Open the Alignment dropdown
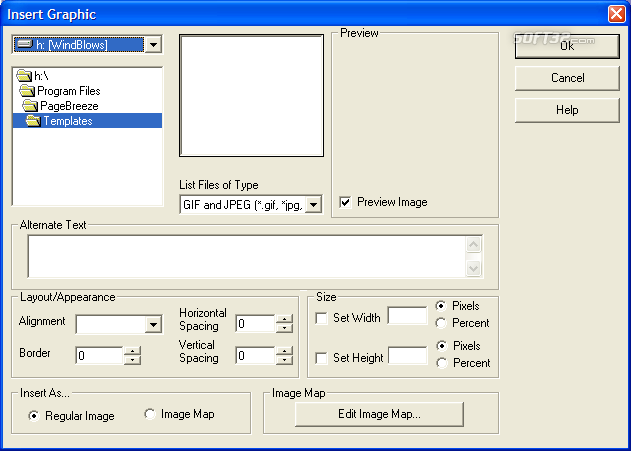 pyautogui.click(x=153, y=325)
